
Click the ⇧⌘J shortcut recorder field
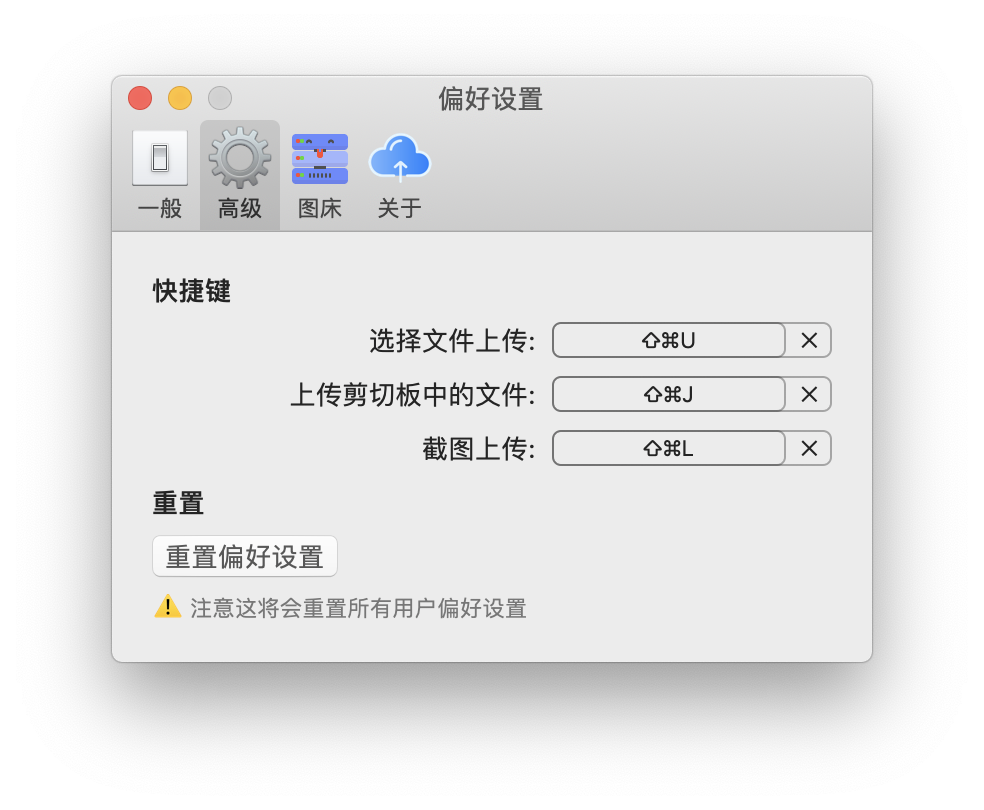(668, 394)
